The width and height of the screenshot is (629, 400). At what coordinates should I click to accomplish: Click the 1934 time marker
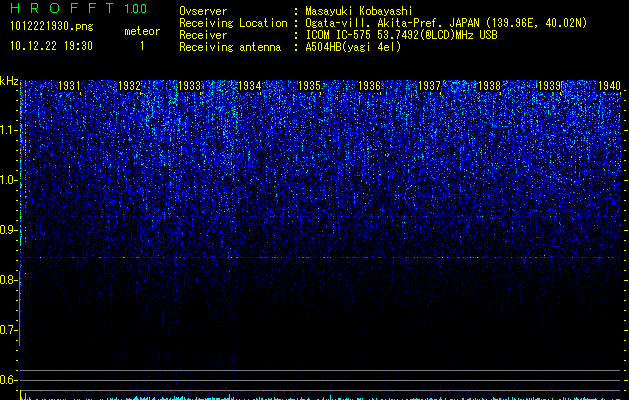click(250, 86)
